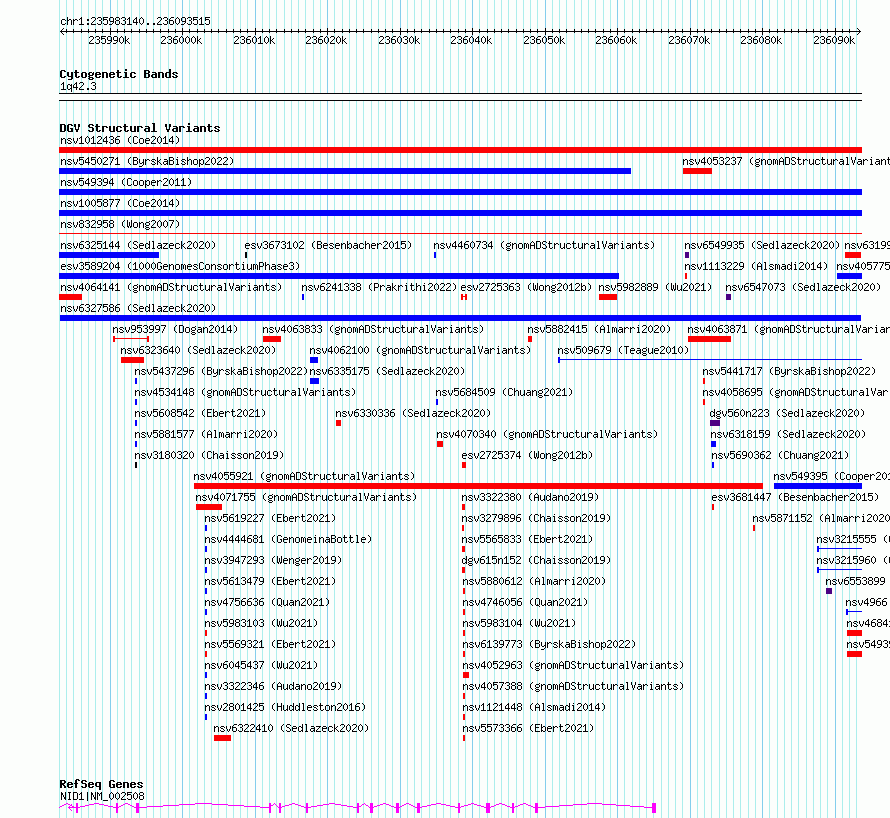Click the nsv6335175 (Sedlazeck2020) label

coord(387,371)
